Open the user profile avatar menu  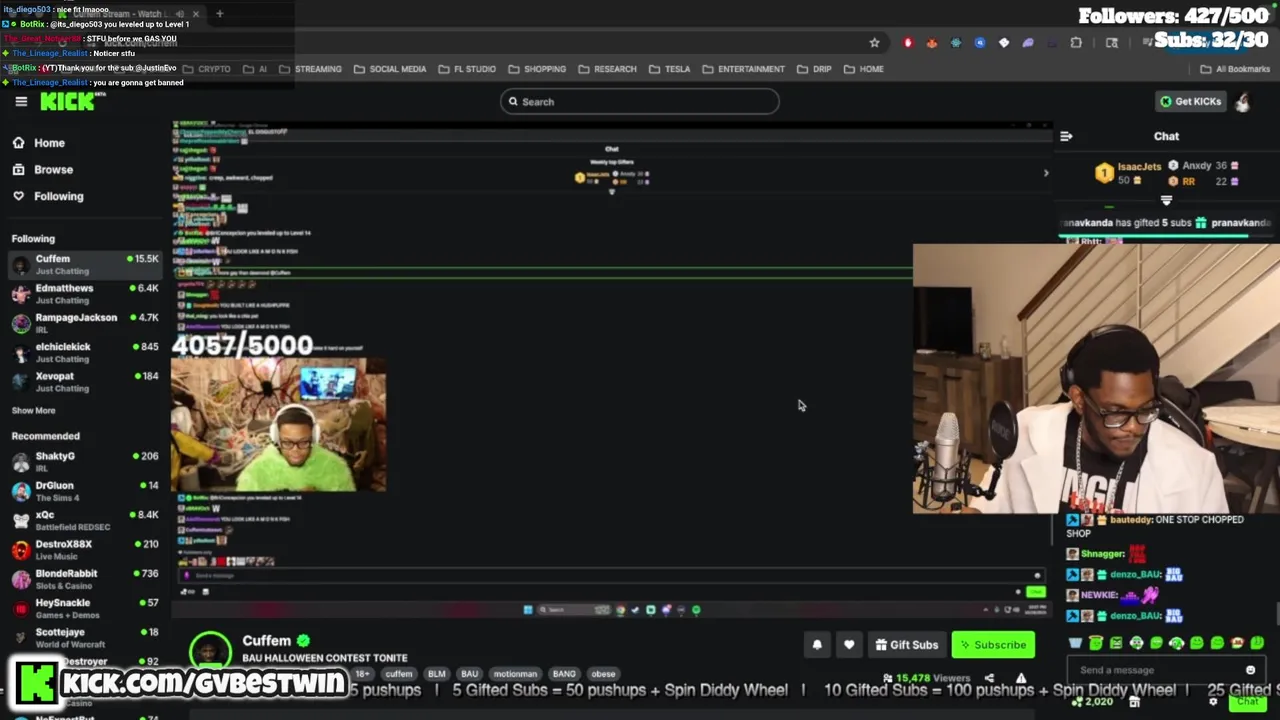pos(1242,101)
